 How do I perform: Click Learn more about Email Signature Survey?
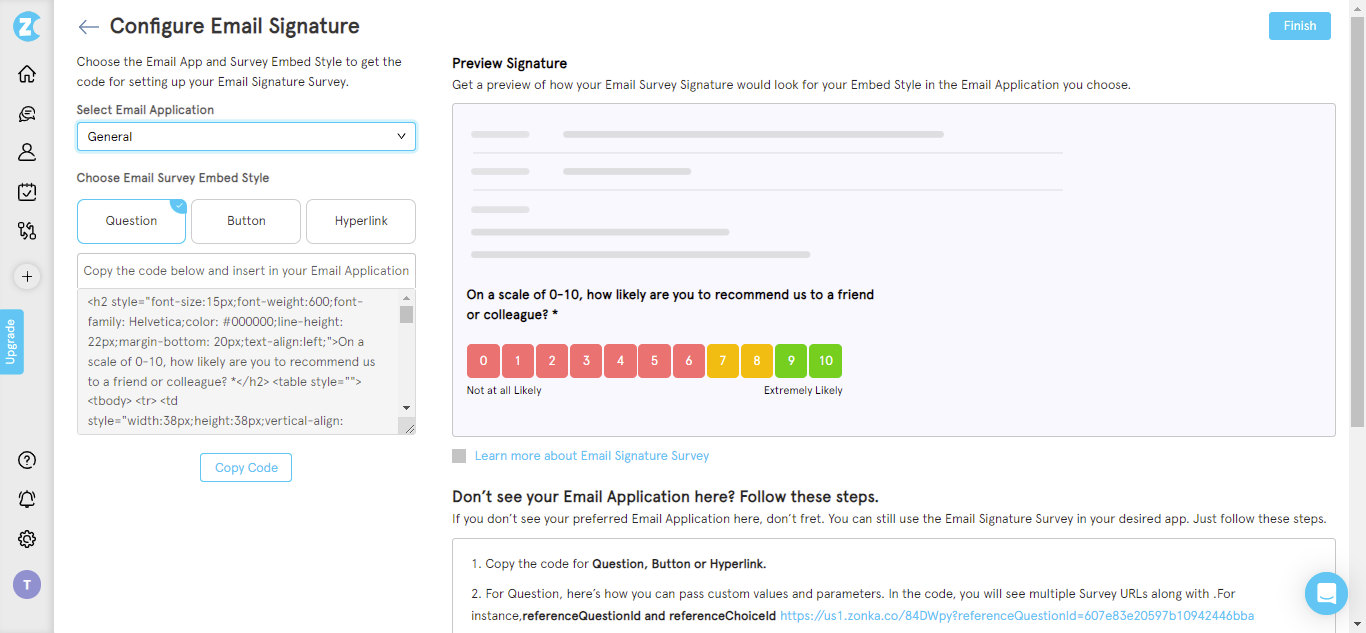(592, 455)
